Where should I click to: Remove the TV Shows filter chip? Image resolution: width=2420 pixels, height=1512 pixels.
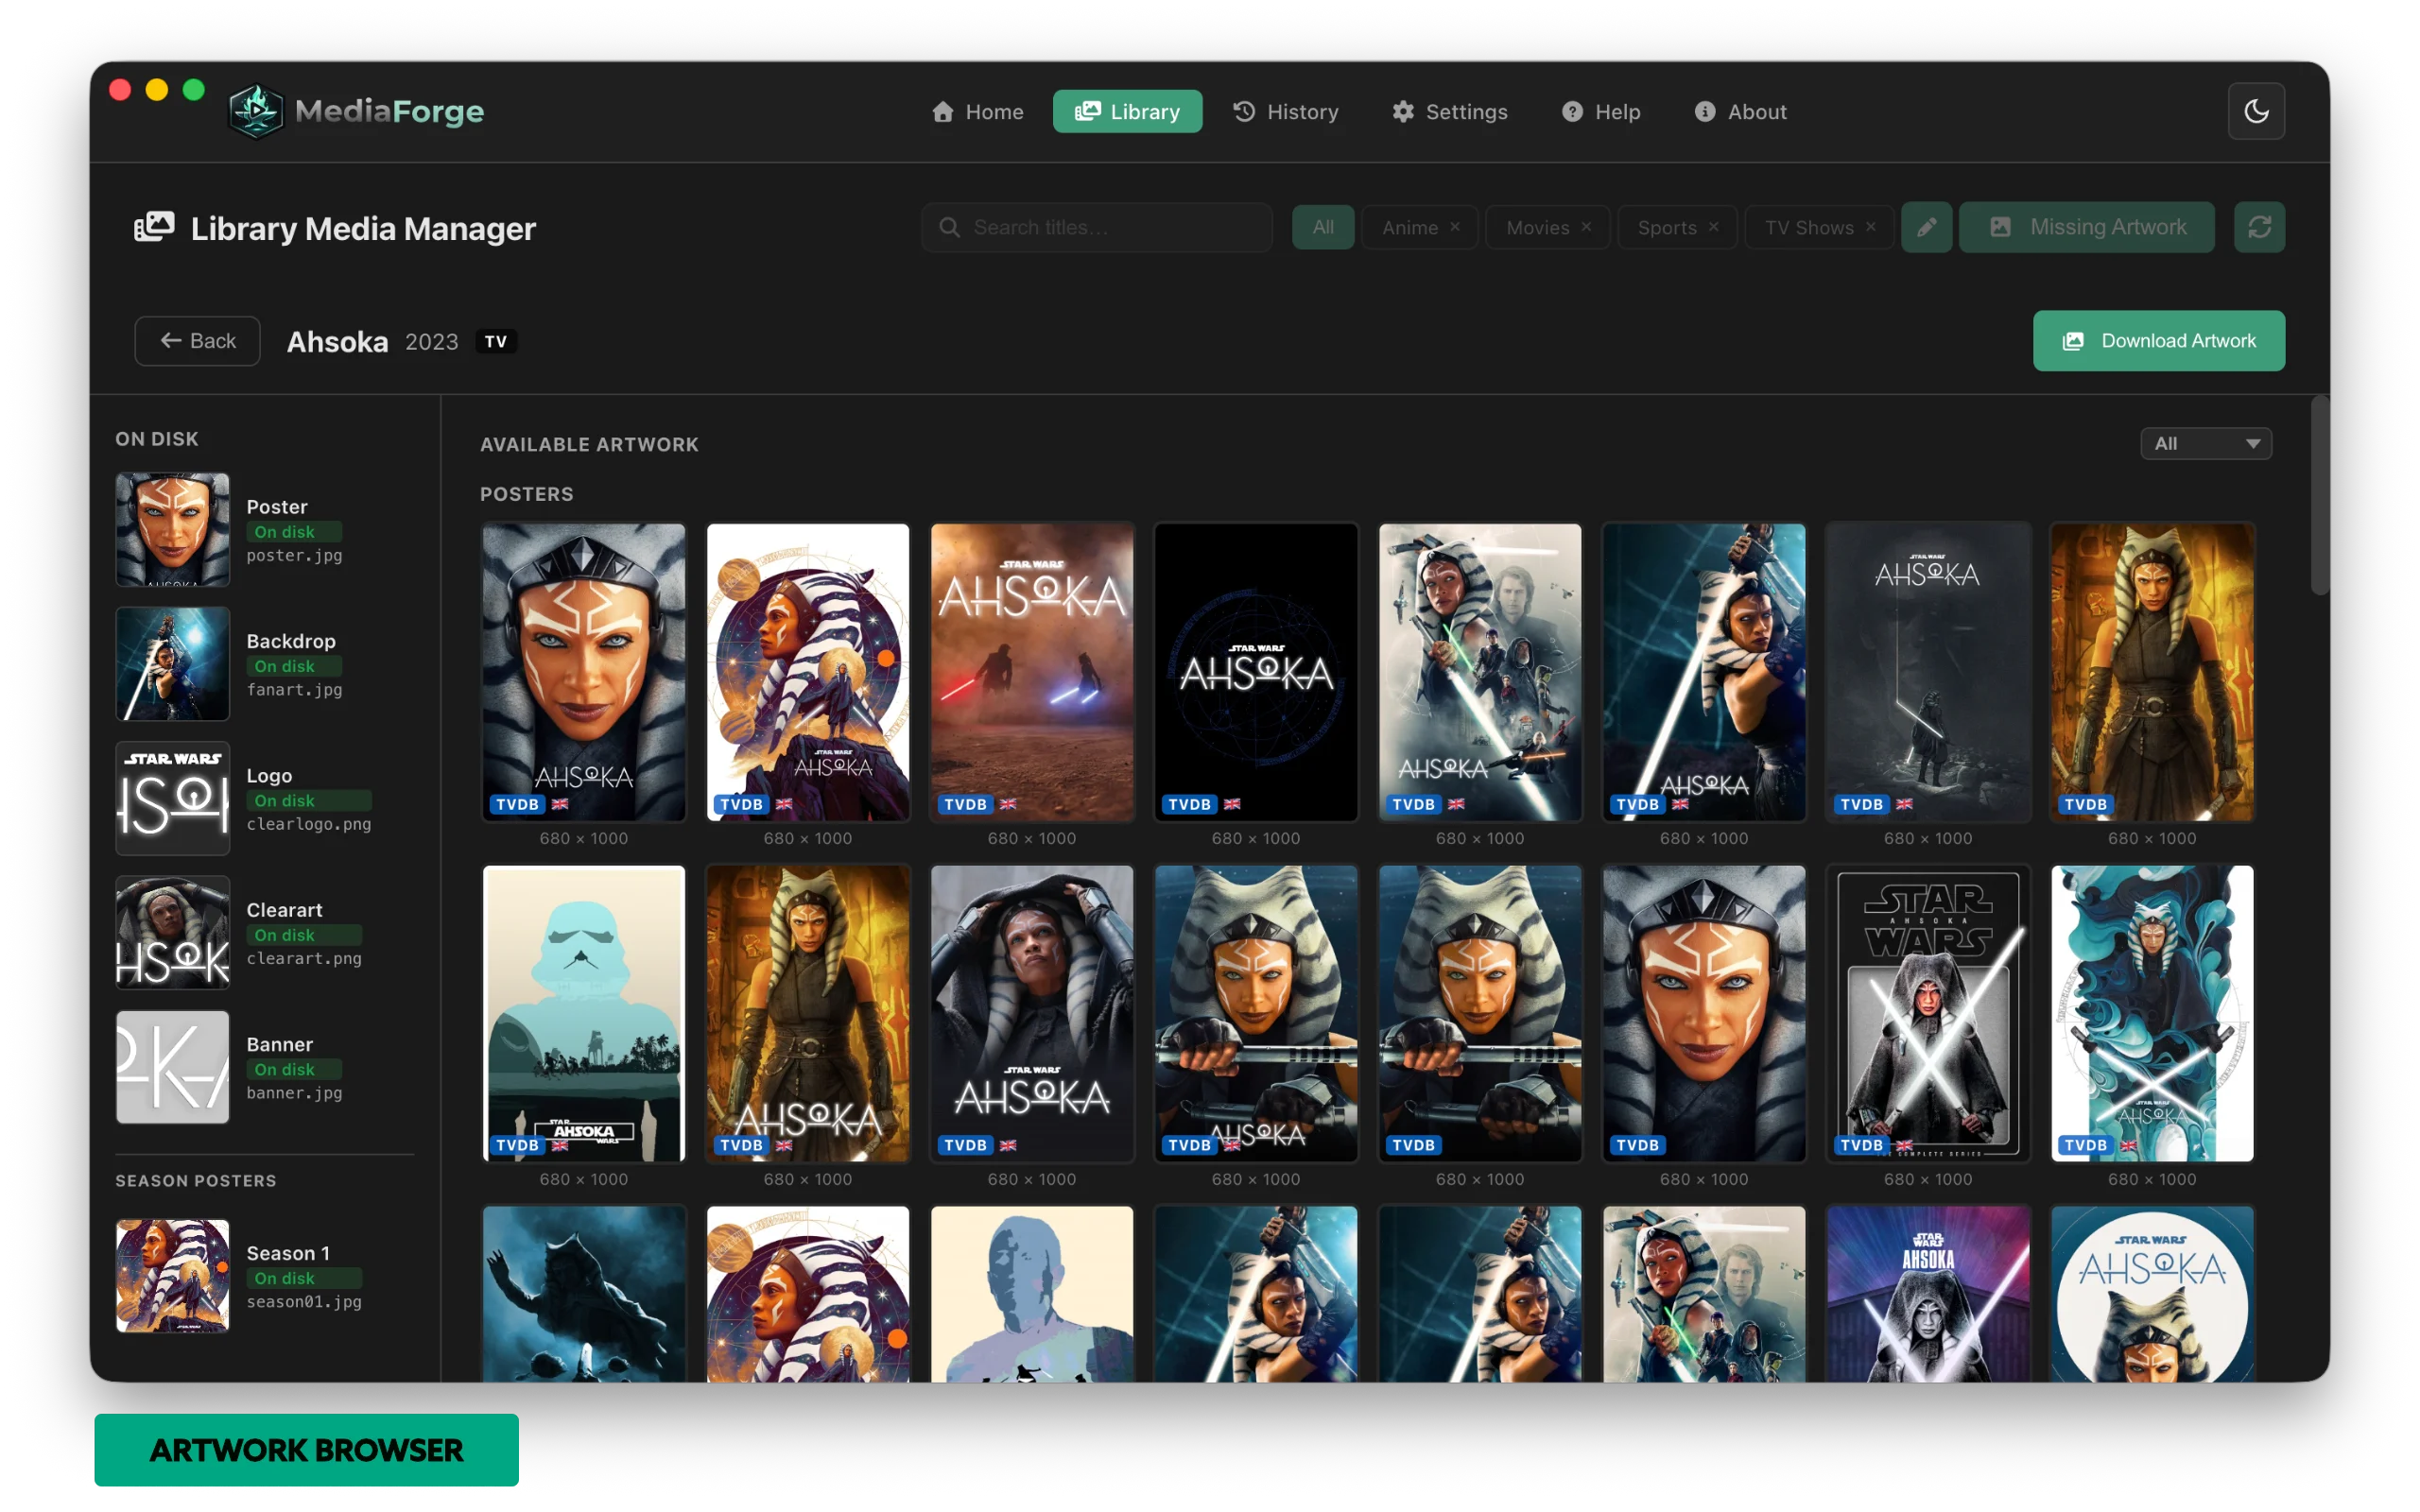point(1870,227)
